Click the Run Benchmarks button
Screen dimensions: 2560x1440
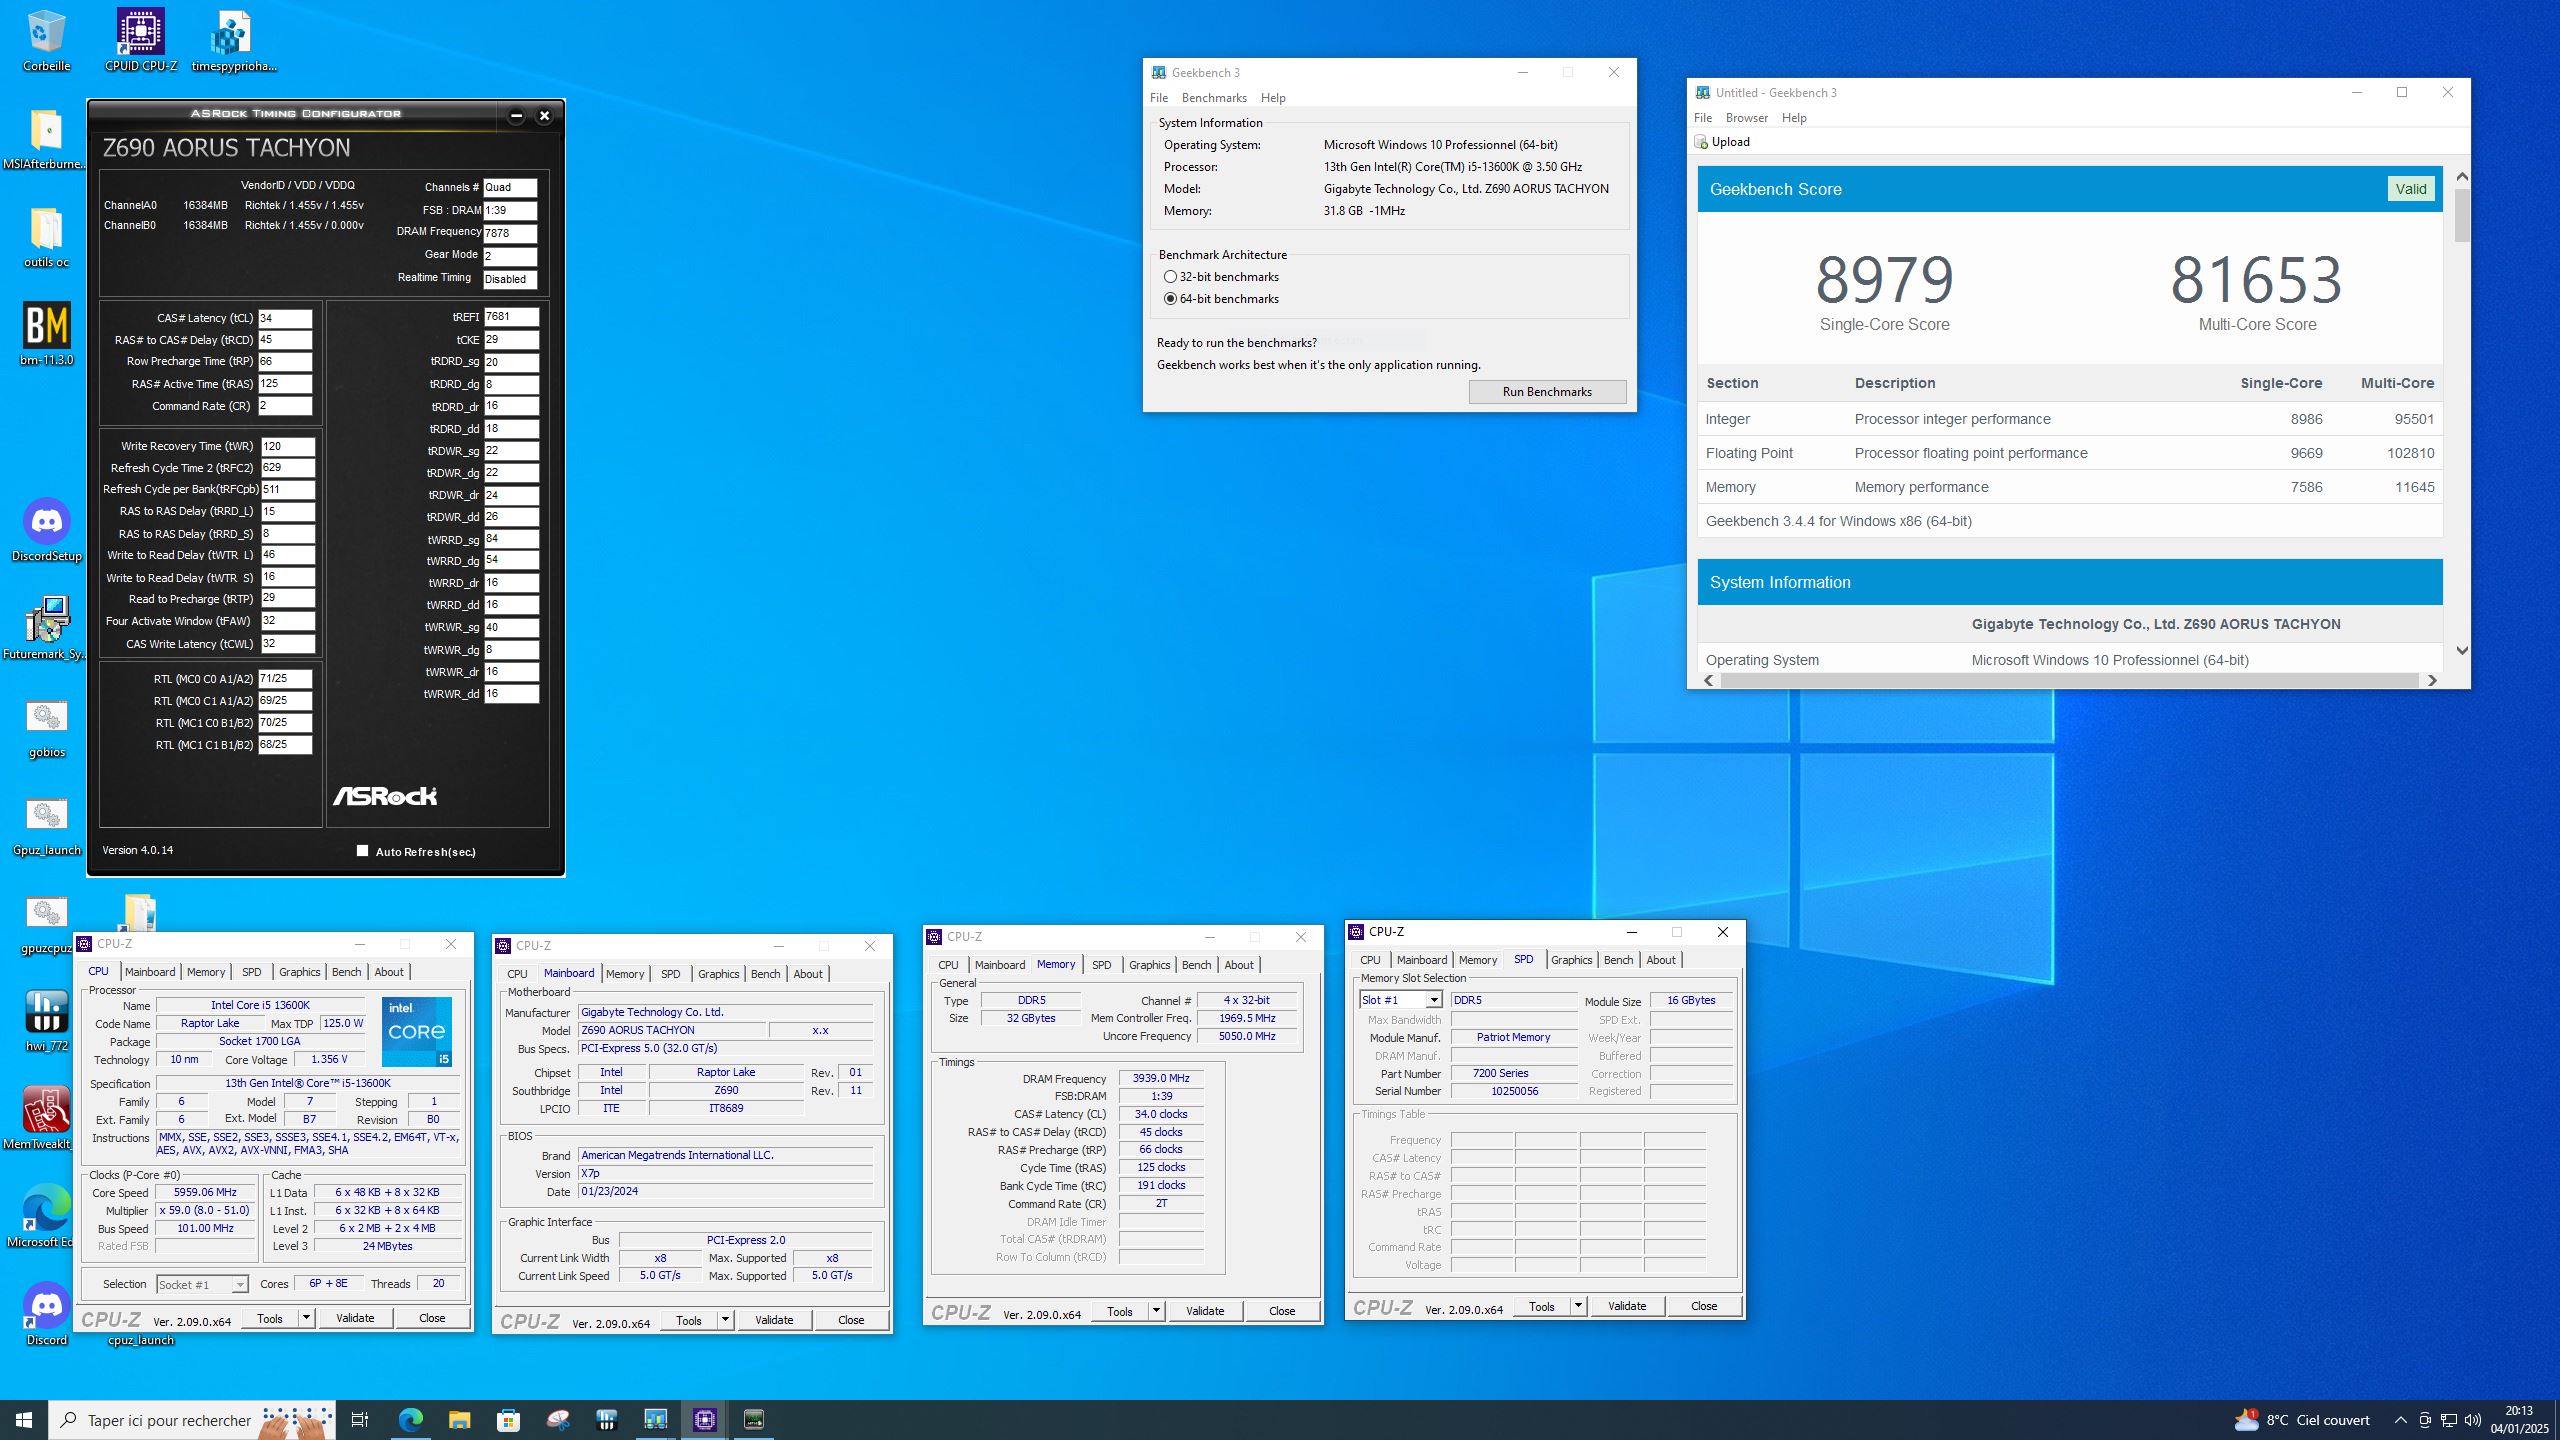[x=1547, y=392]
